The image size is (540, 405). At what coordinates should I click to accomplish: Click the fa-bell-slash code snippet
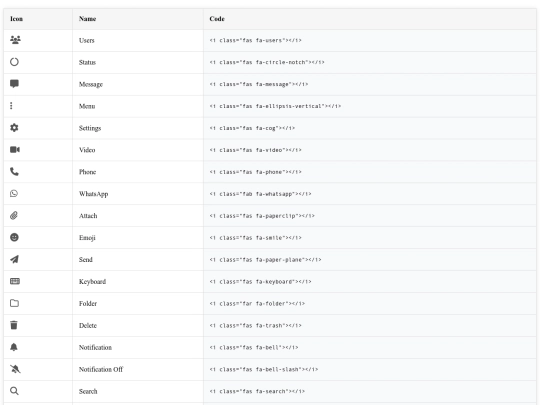click(264, 370)
